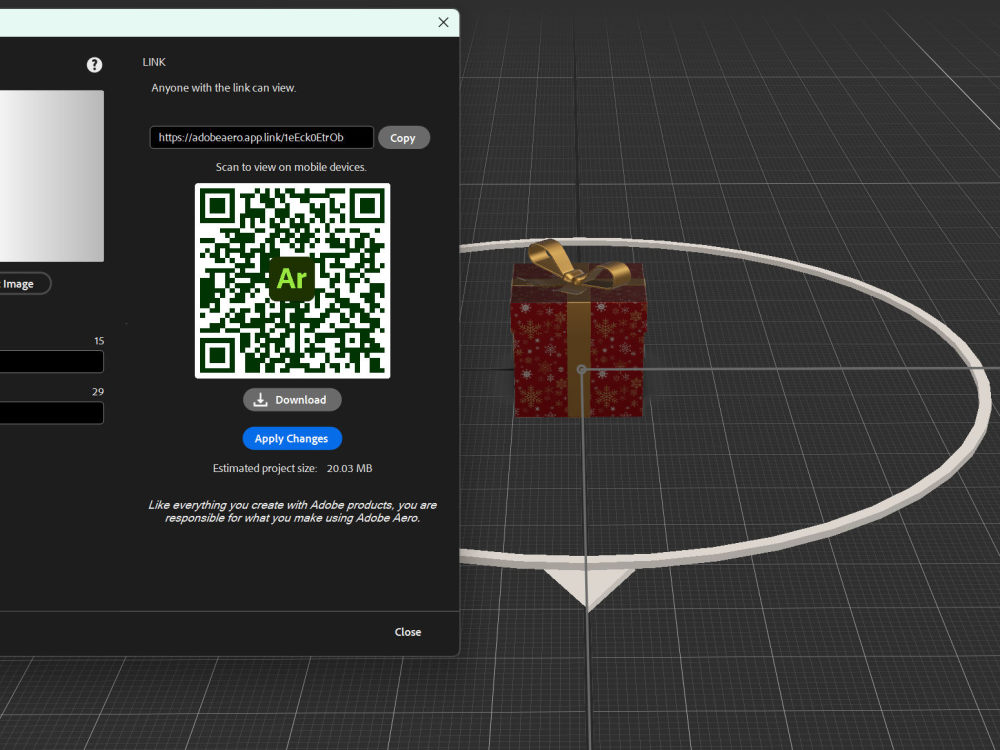1000x750 pixels.
Task: Click the help question mark icon
Action: pyautogui.click(x=94, y=64)
